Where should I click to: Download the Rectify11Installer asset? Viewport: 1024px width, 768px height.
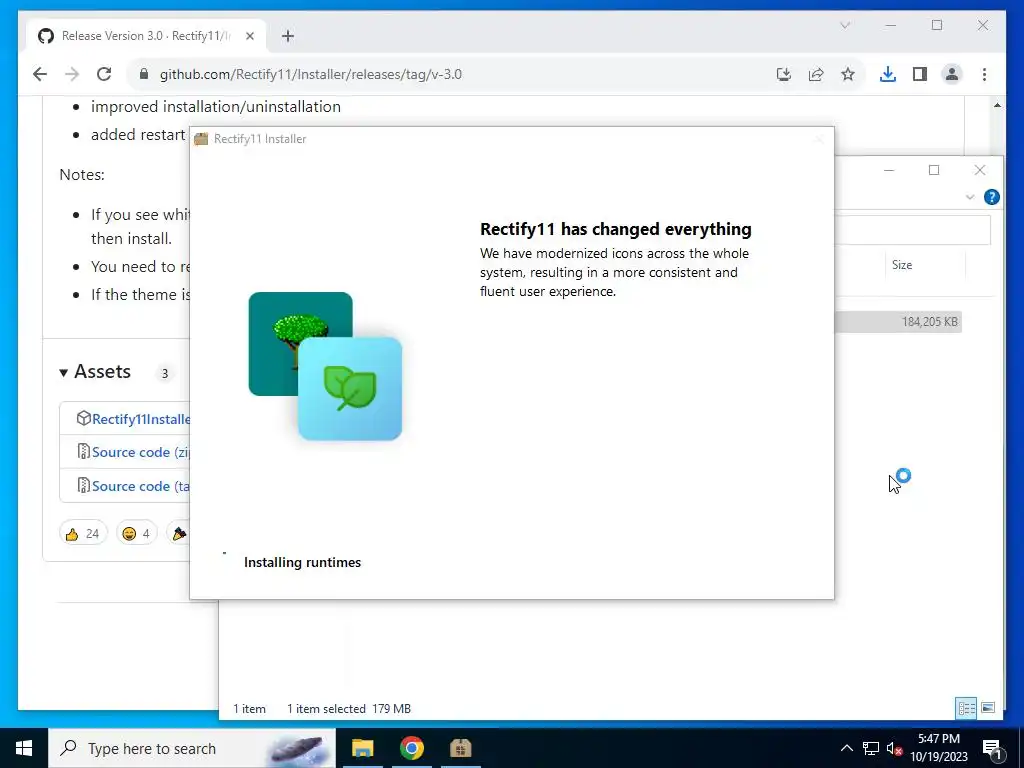[x=141, y=419]
